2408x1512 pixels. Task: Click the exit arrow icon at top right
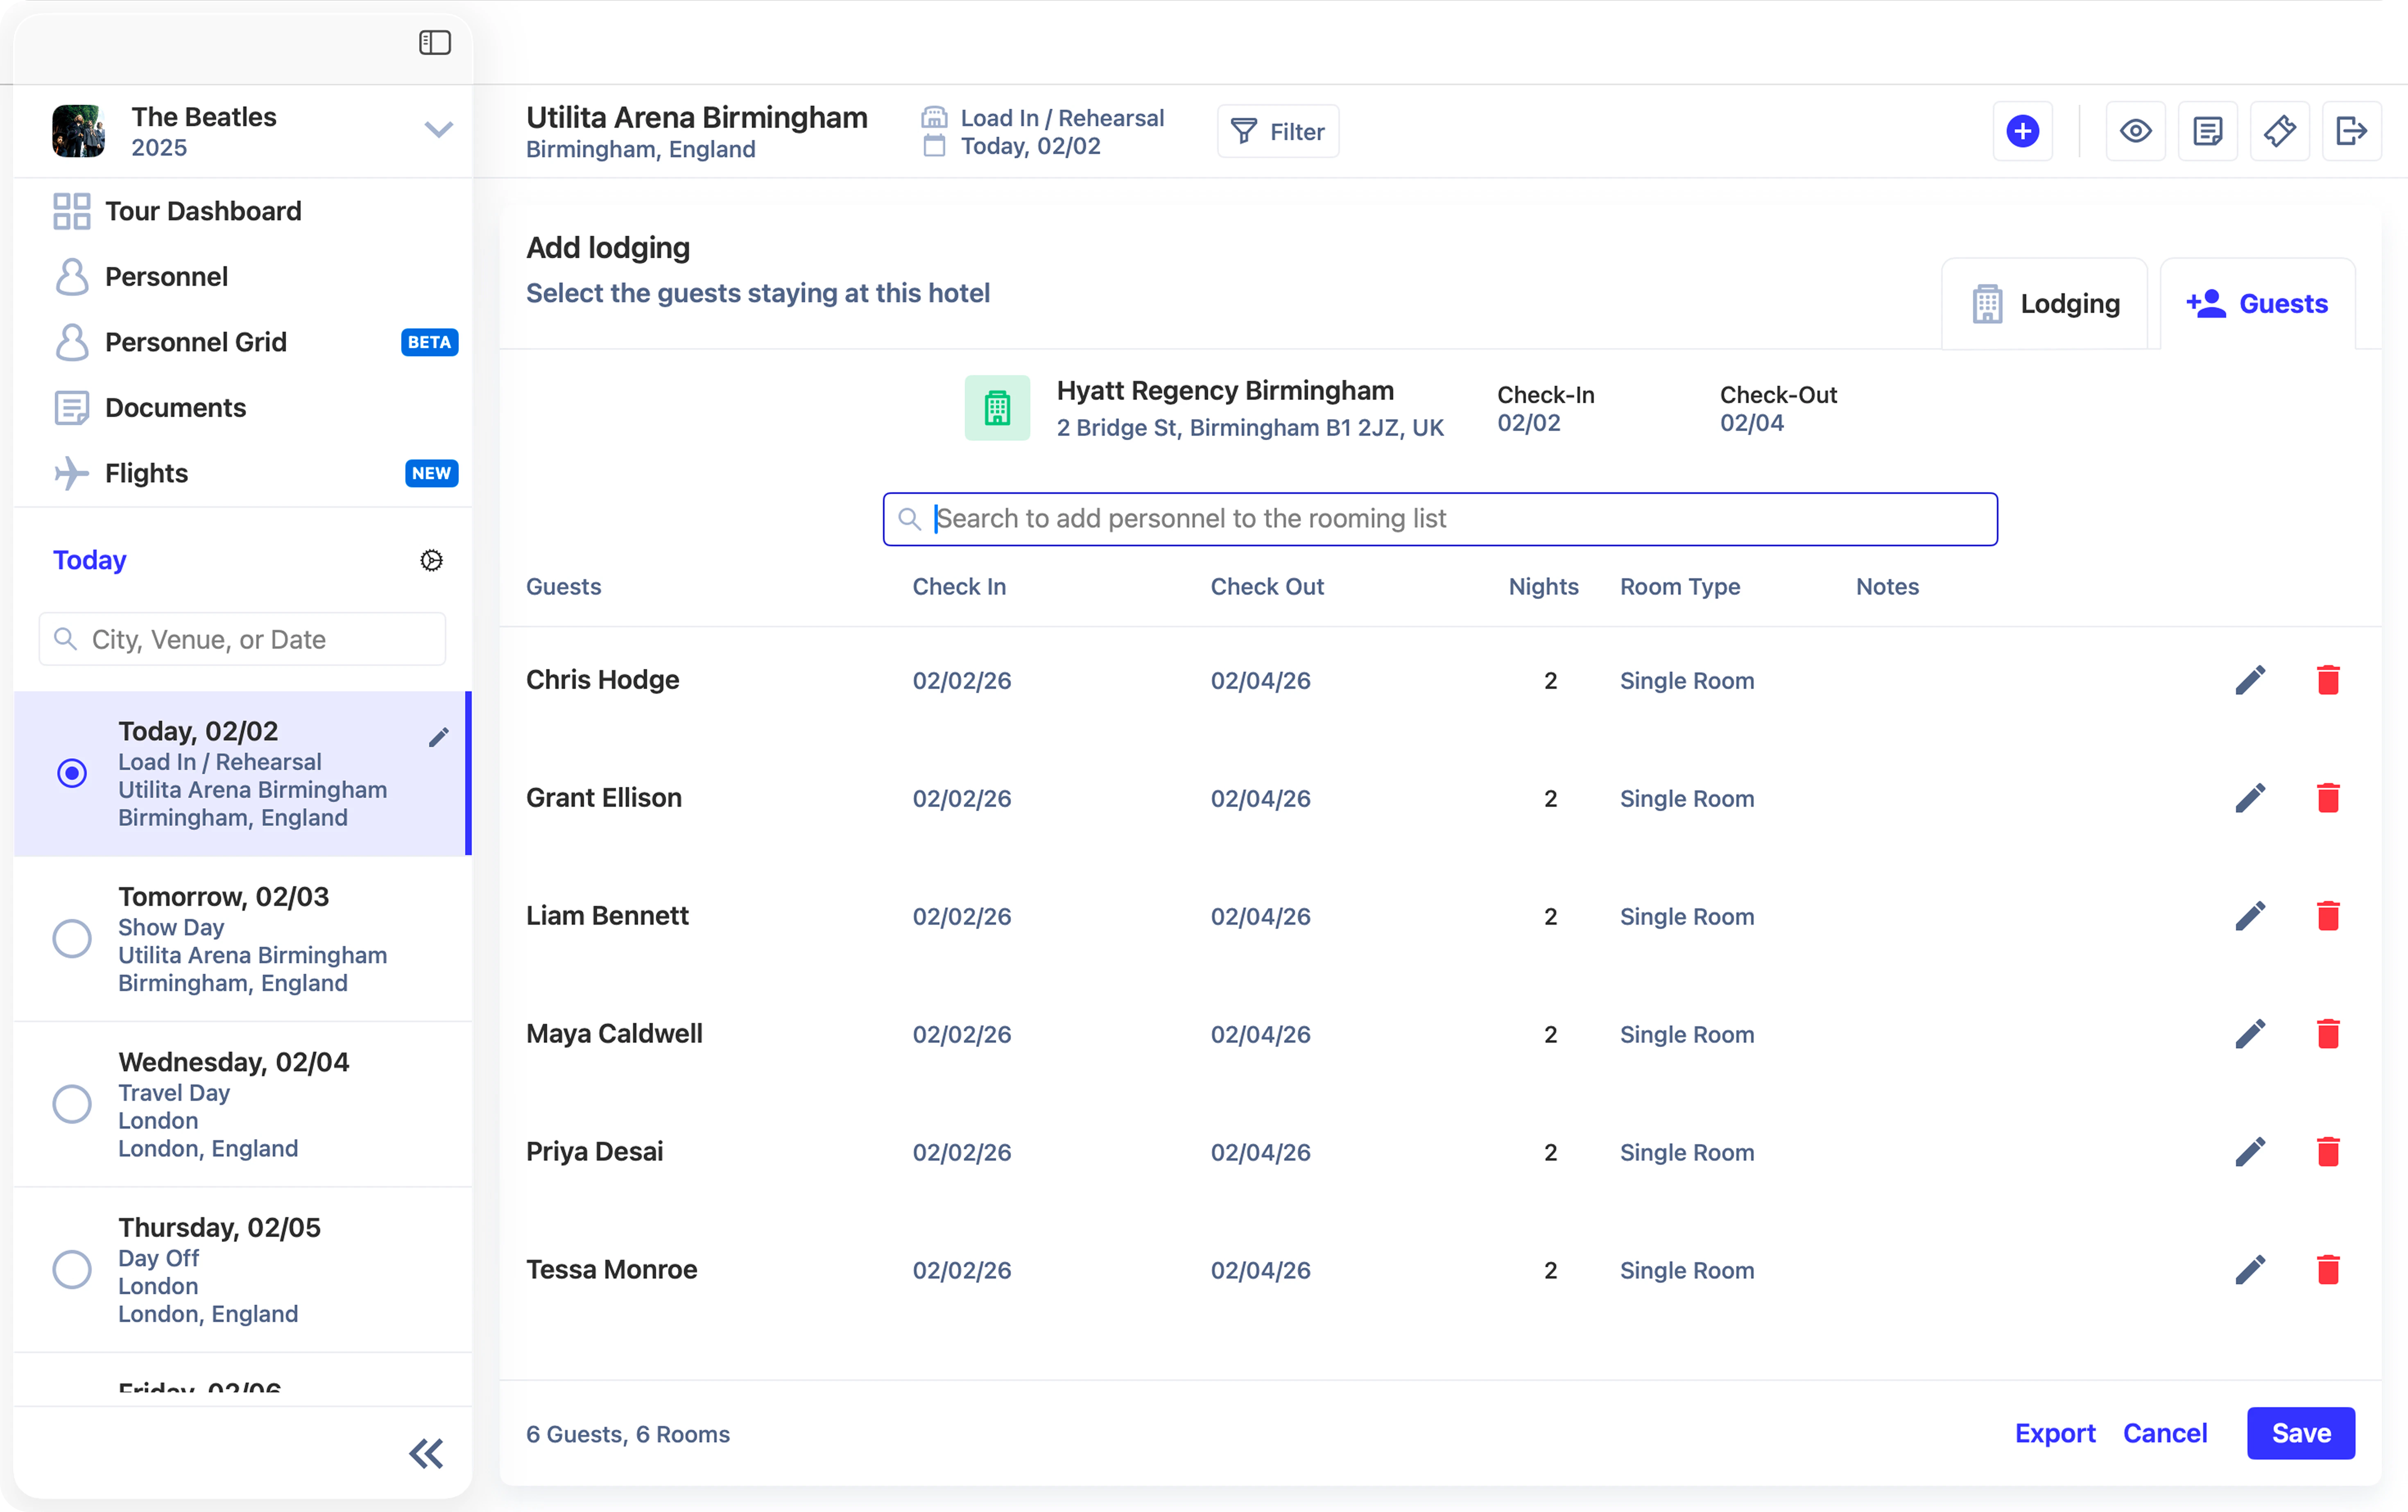2351,131
